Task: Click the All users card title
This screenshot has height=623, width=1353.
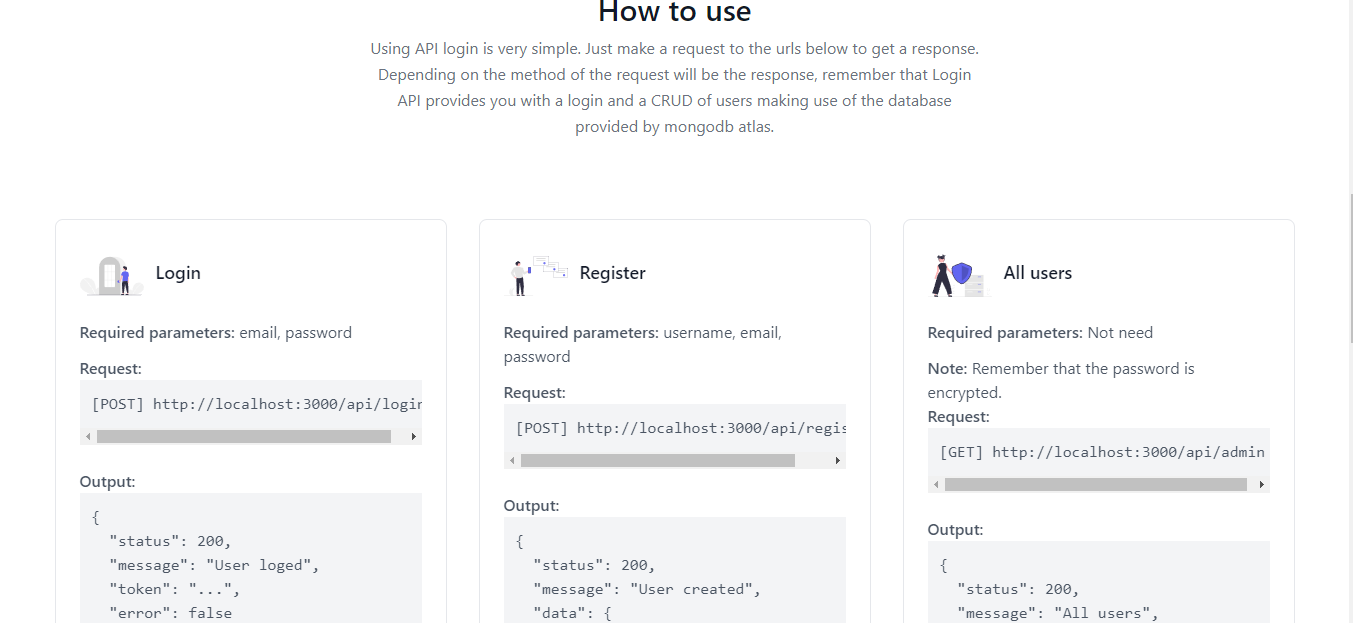Action: [x=1038, y=273]
